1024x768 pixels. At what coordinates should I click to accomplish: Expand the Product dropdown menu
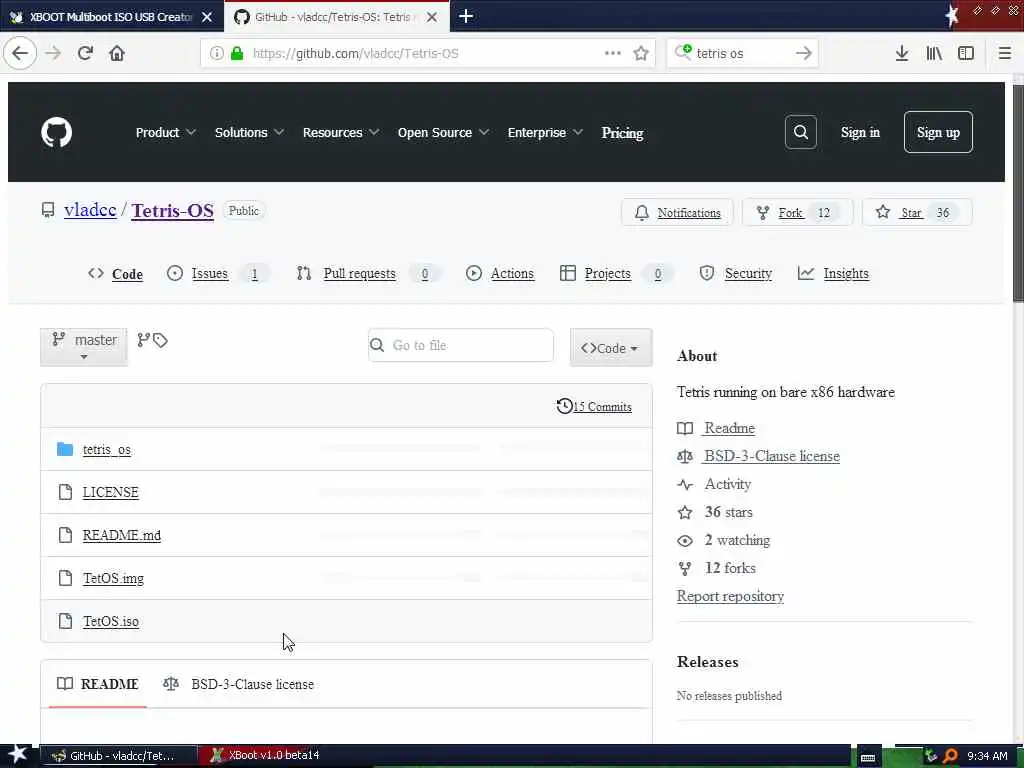[166, 133]
